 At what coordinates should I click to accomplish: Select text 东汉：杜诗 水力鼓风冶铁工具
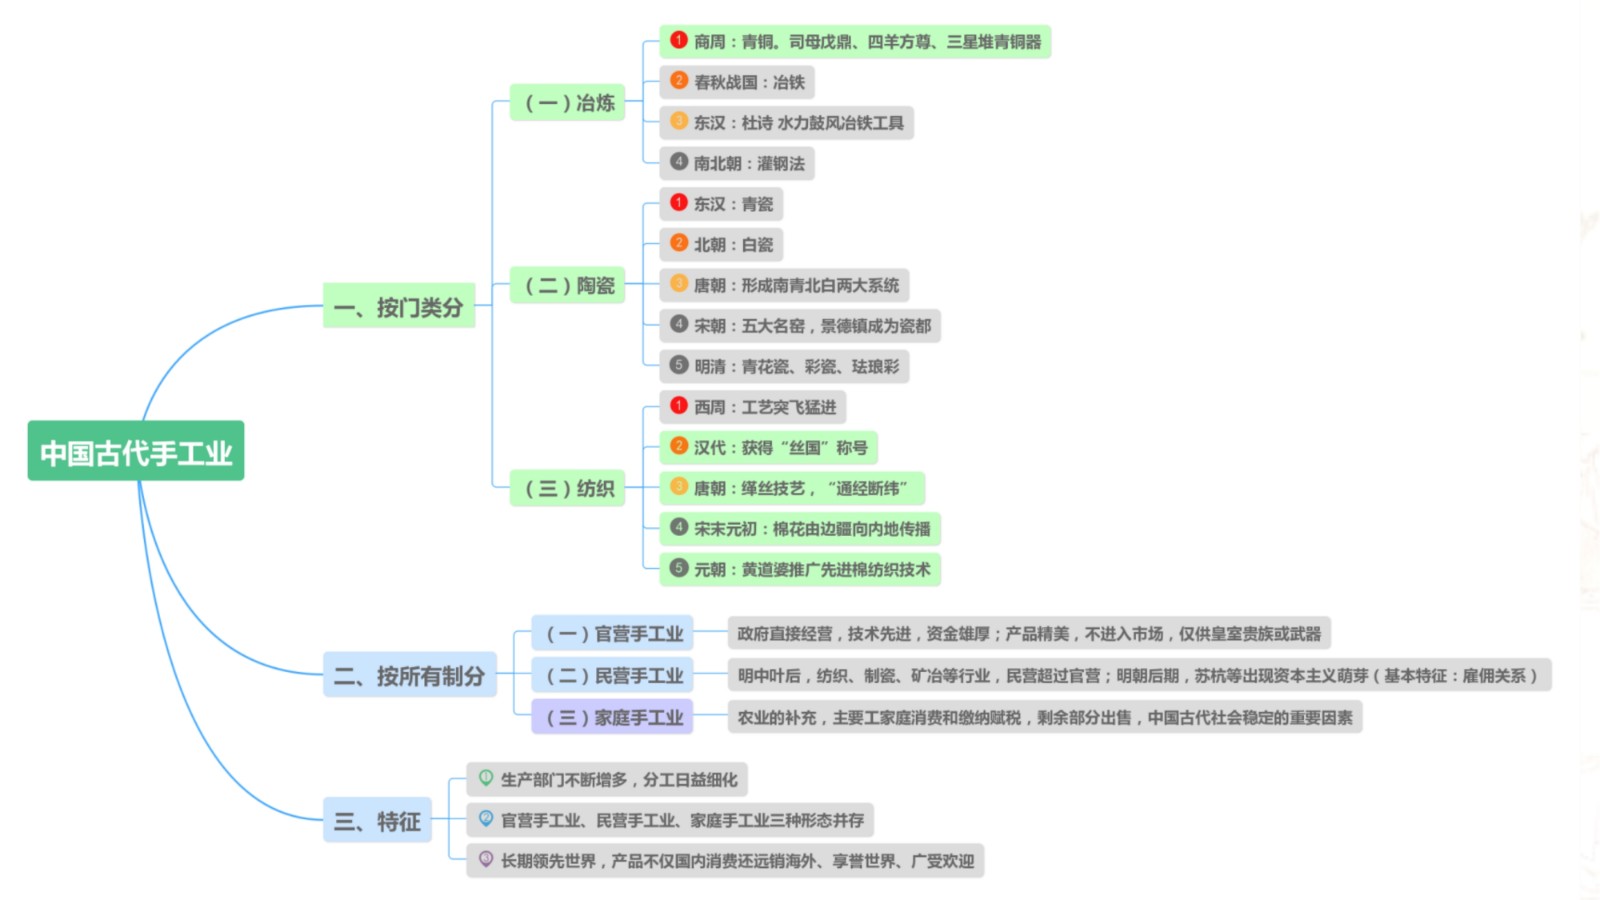click(x=798, y=123)
